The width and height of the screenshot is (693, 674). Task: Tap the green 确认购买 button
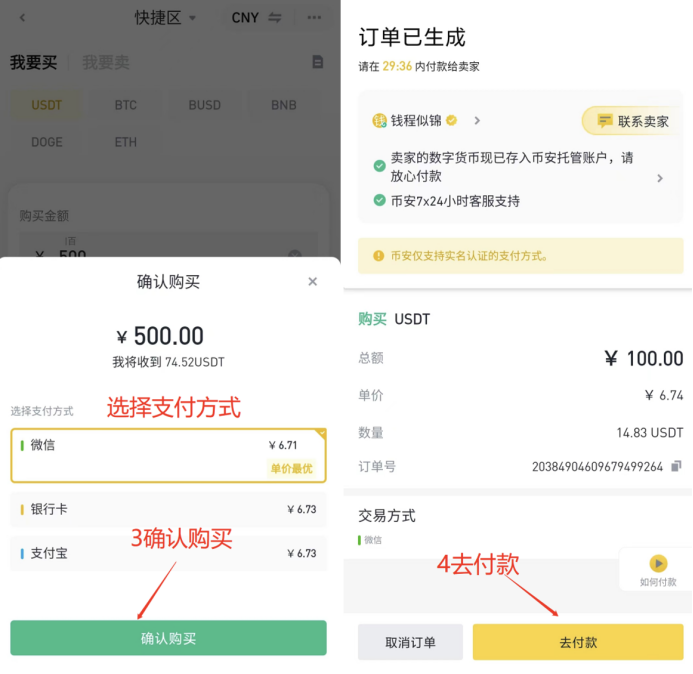coord(168,638)
